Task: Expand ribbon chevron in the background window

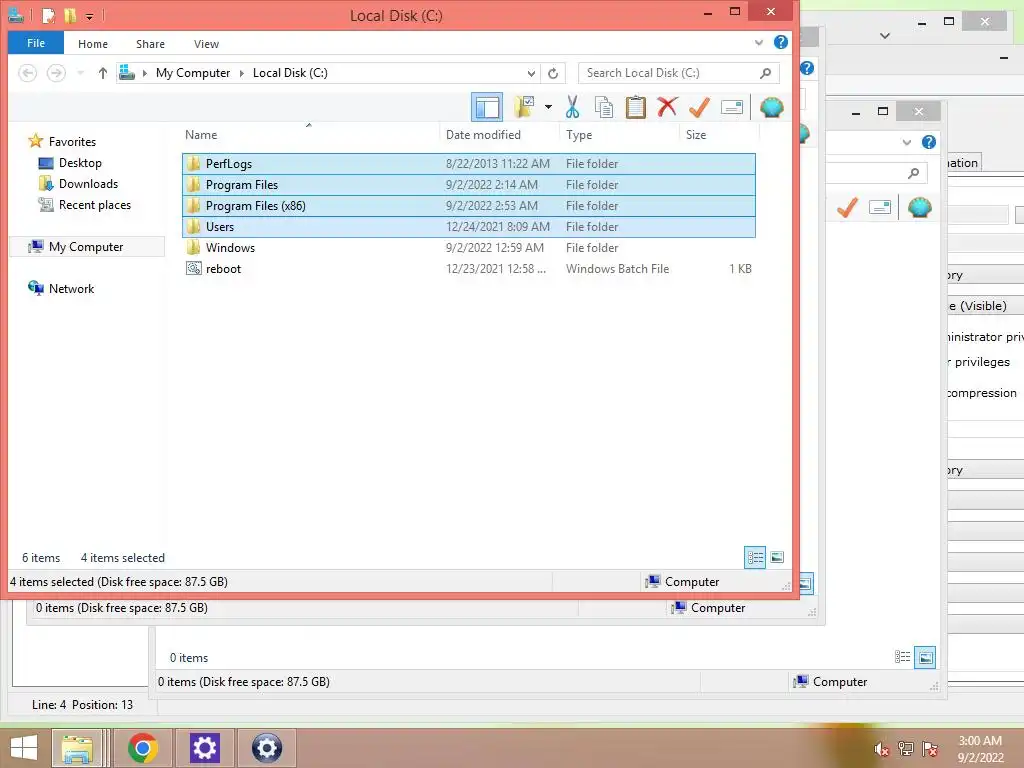Action: [x=906, y=142]
